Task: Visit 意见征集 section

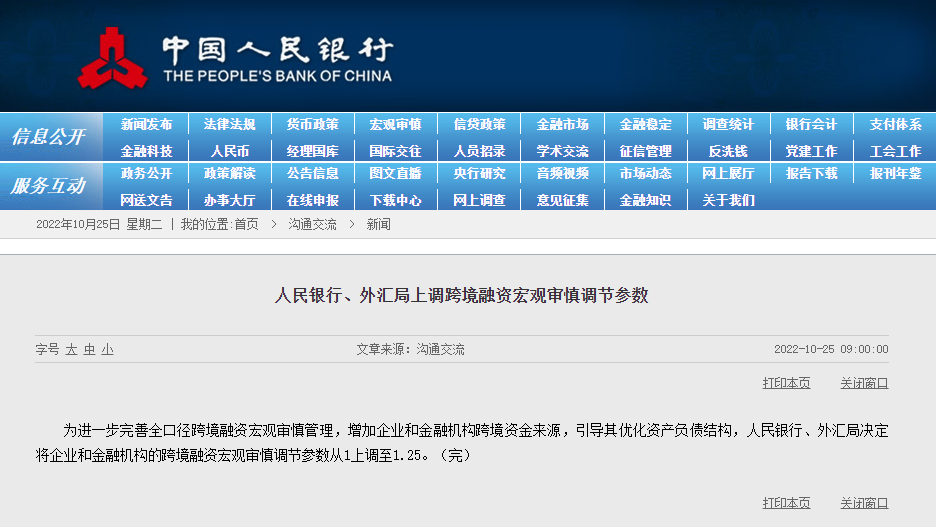Action: pos(562,200)
